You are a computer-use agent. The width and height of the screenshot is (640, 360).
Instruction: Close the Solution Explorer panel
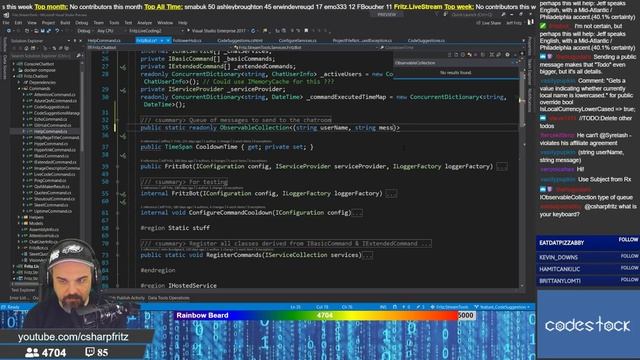(80, 41)
